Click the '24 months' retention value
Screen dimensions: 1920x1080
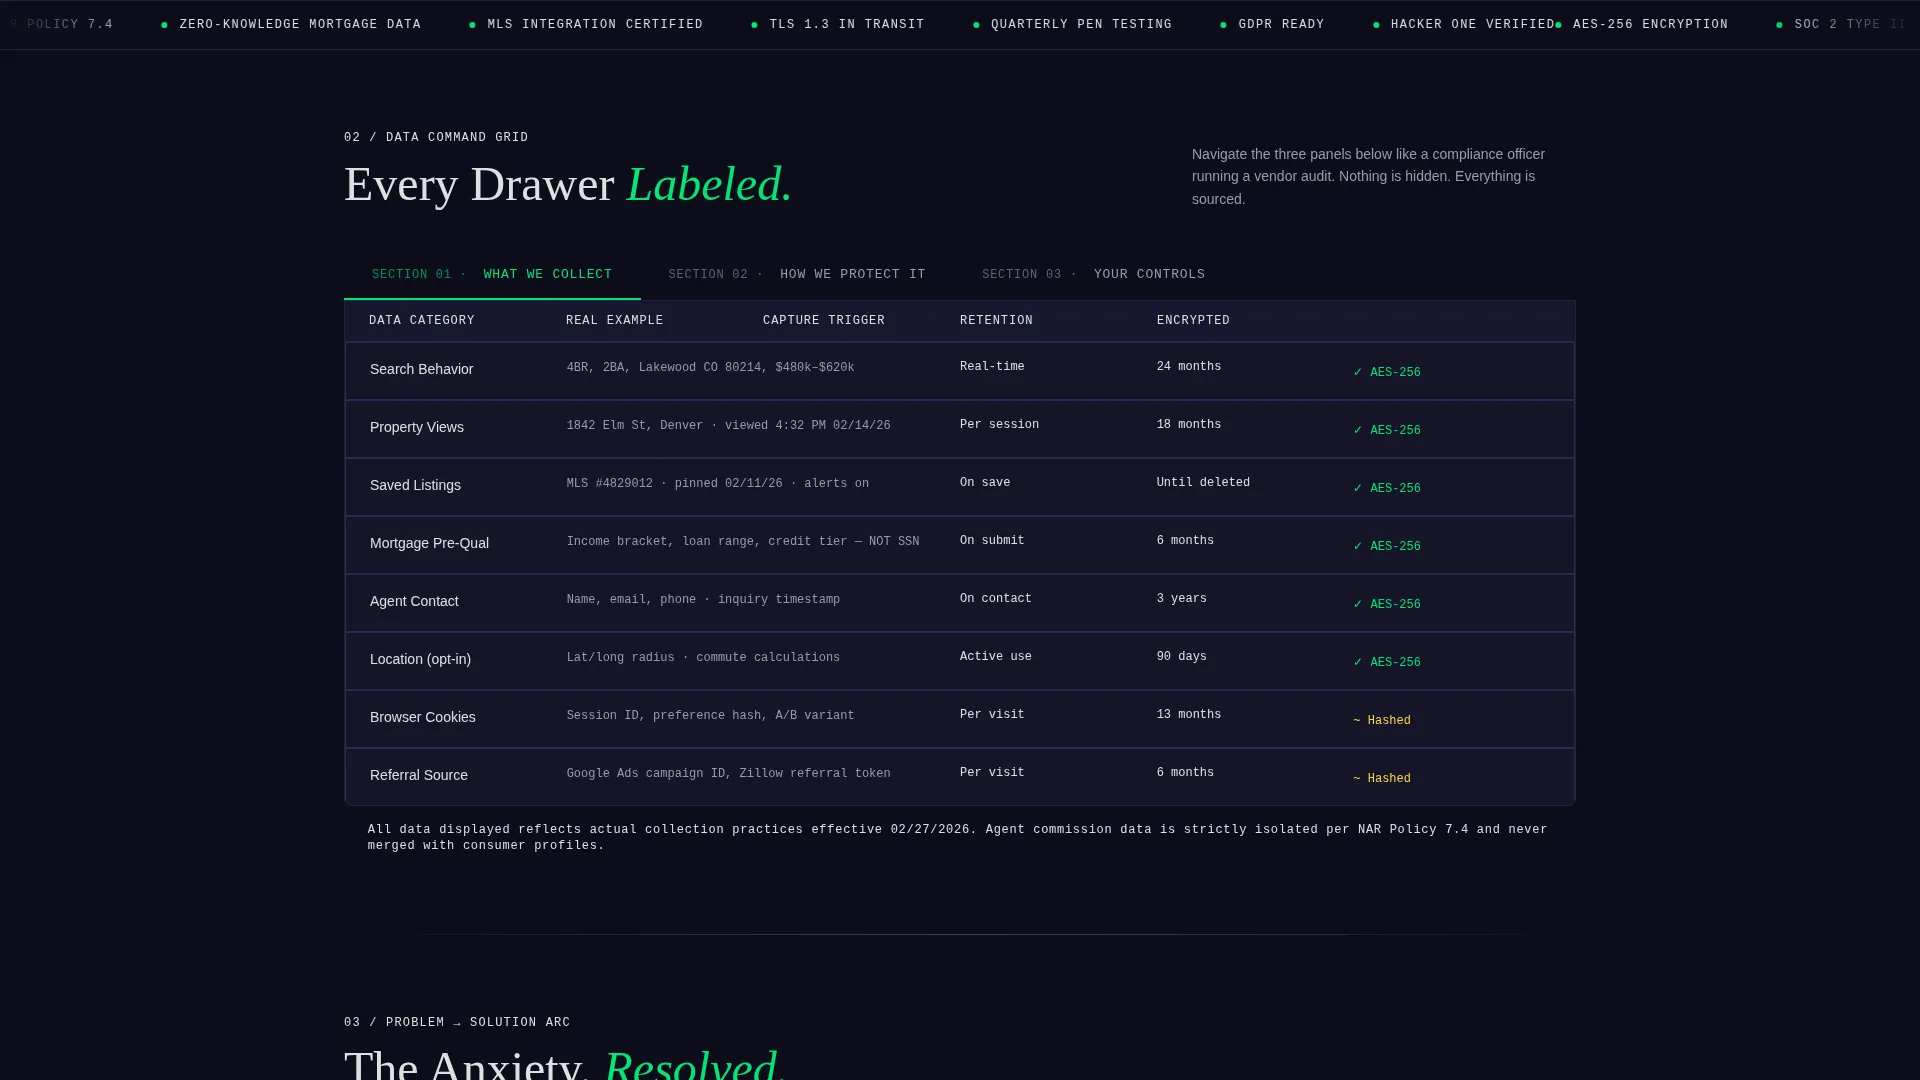1189,367
